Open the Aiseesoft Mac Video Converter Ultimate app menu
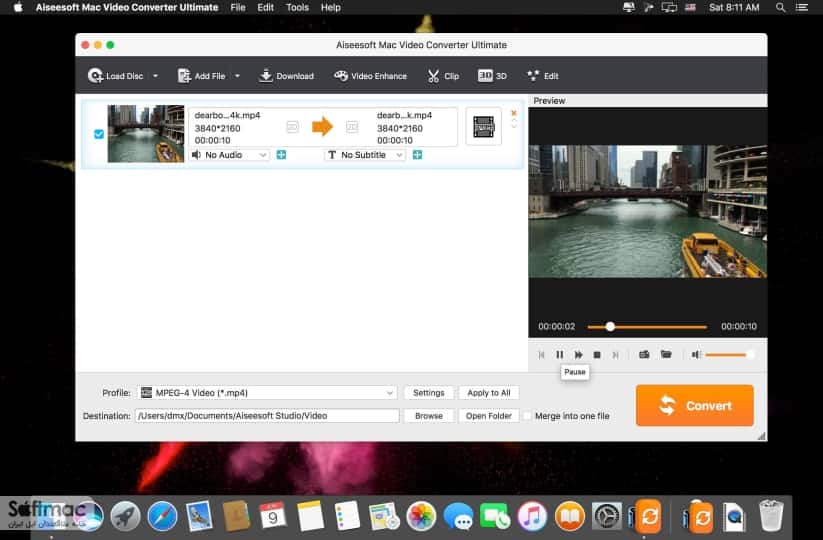823x540 pixels. click(127, 7)
